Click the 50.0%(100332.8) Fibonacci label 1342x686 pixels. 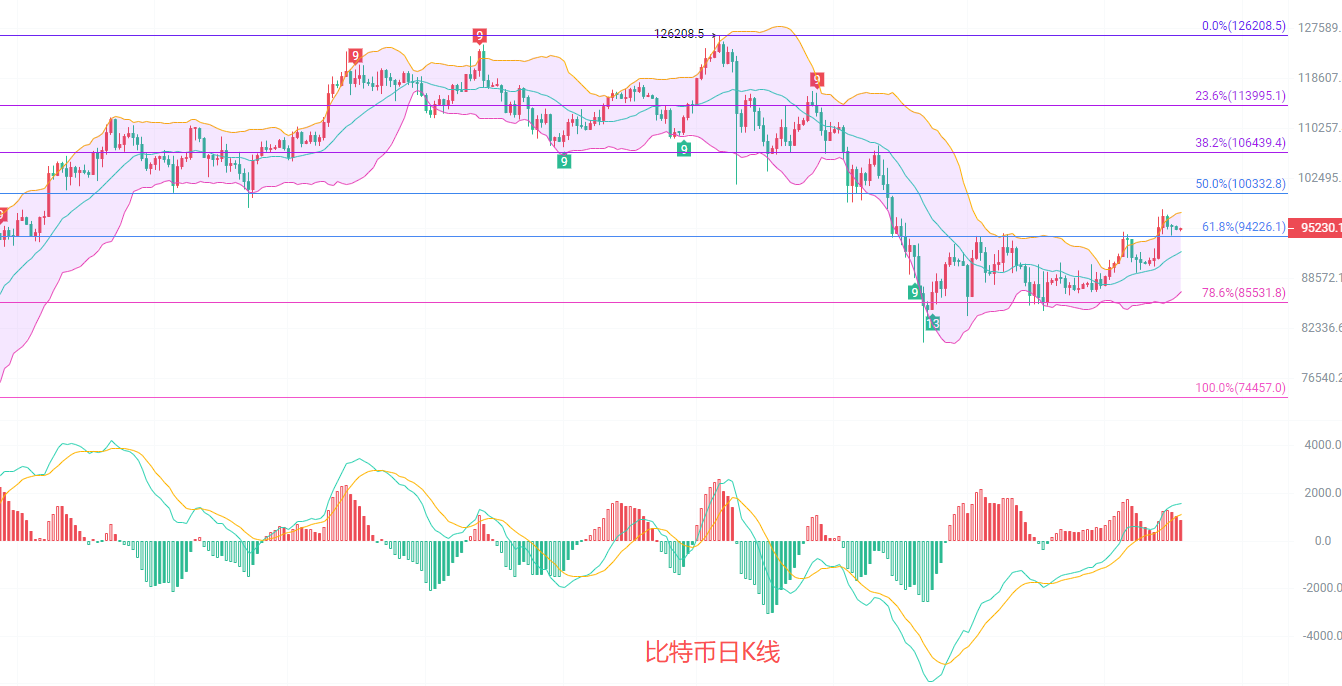(1240, 184)
